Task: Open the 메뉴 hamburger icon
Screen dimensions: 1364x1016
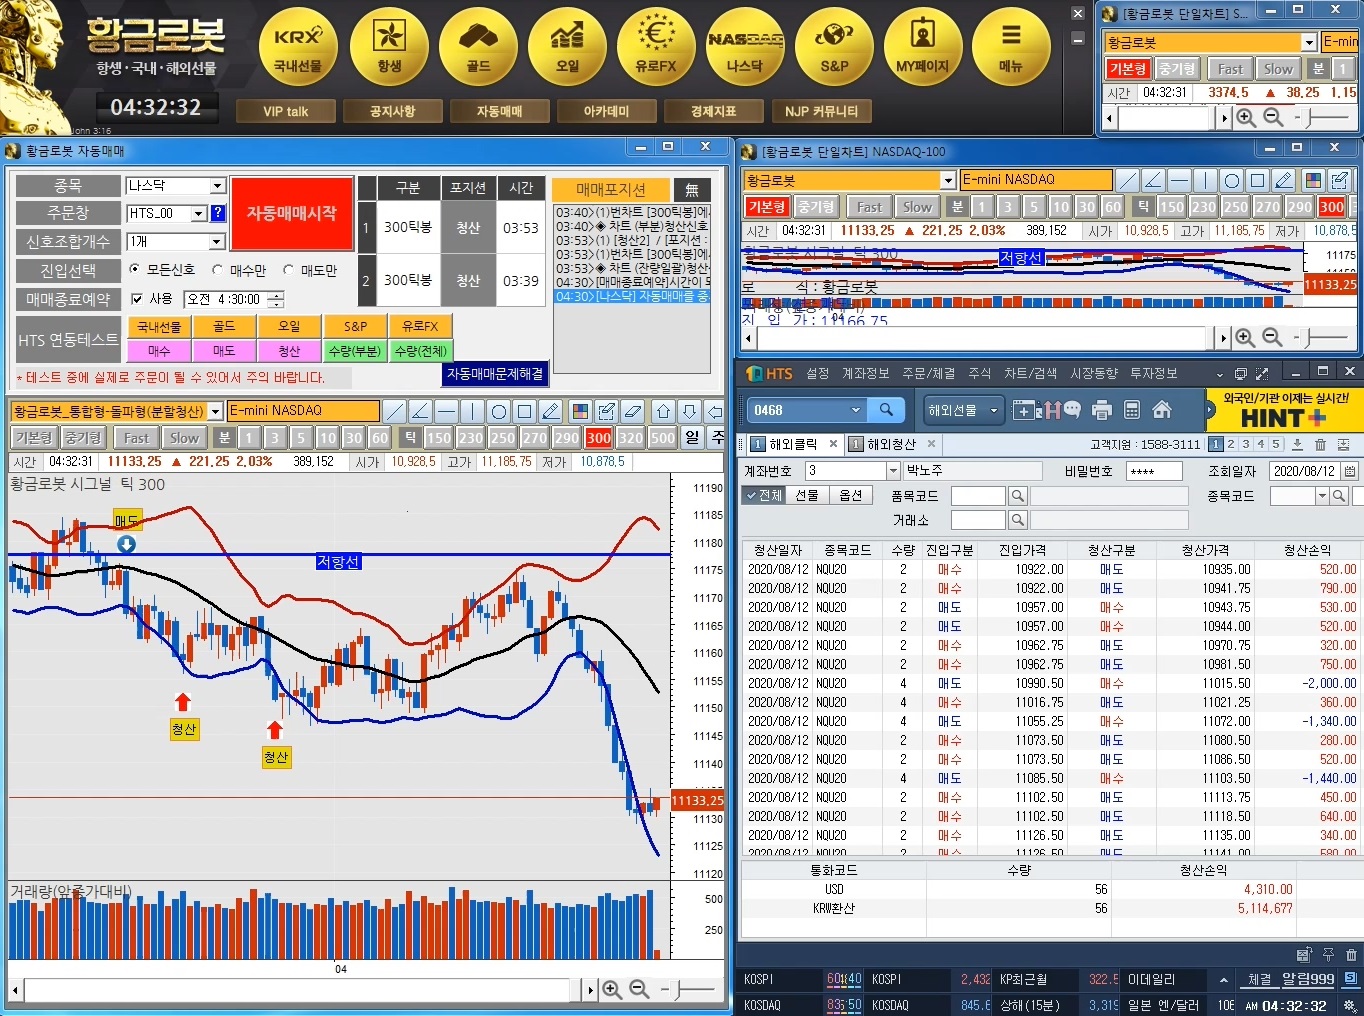Action: tap(1011, 46)
